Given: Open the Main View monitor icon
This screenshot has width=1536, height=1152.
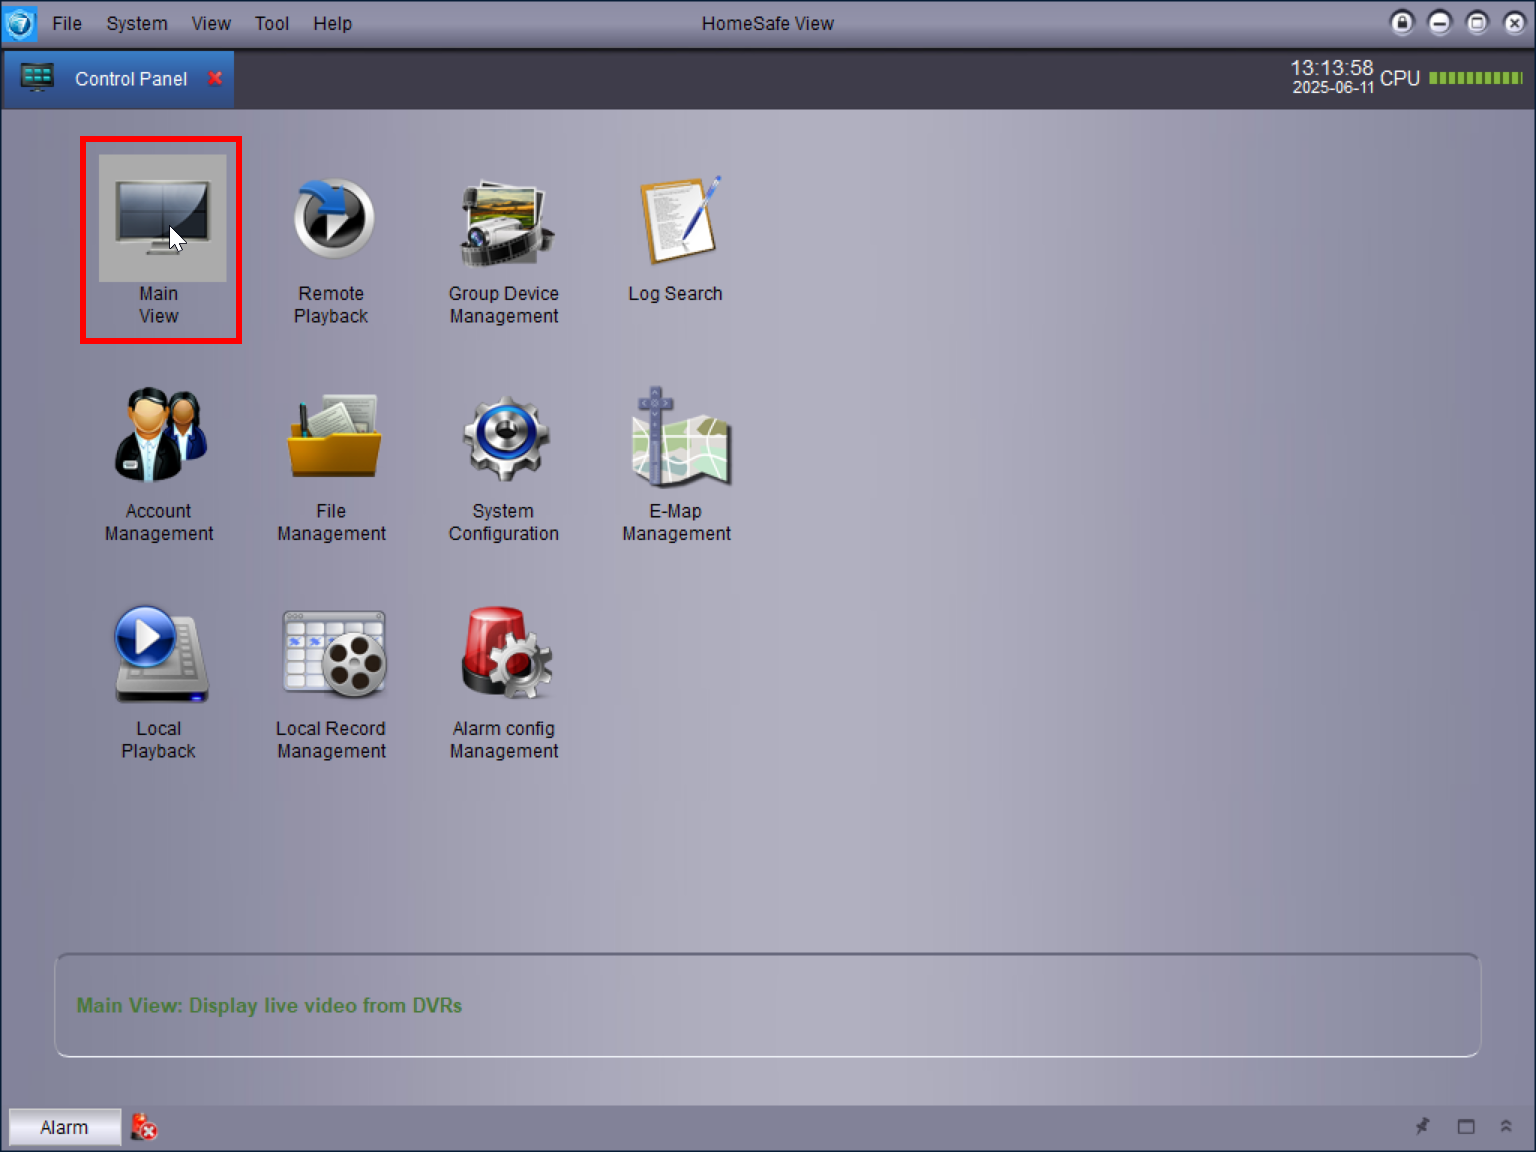Looking at the screenshot, I should [161, 218].
